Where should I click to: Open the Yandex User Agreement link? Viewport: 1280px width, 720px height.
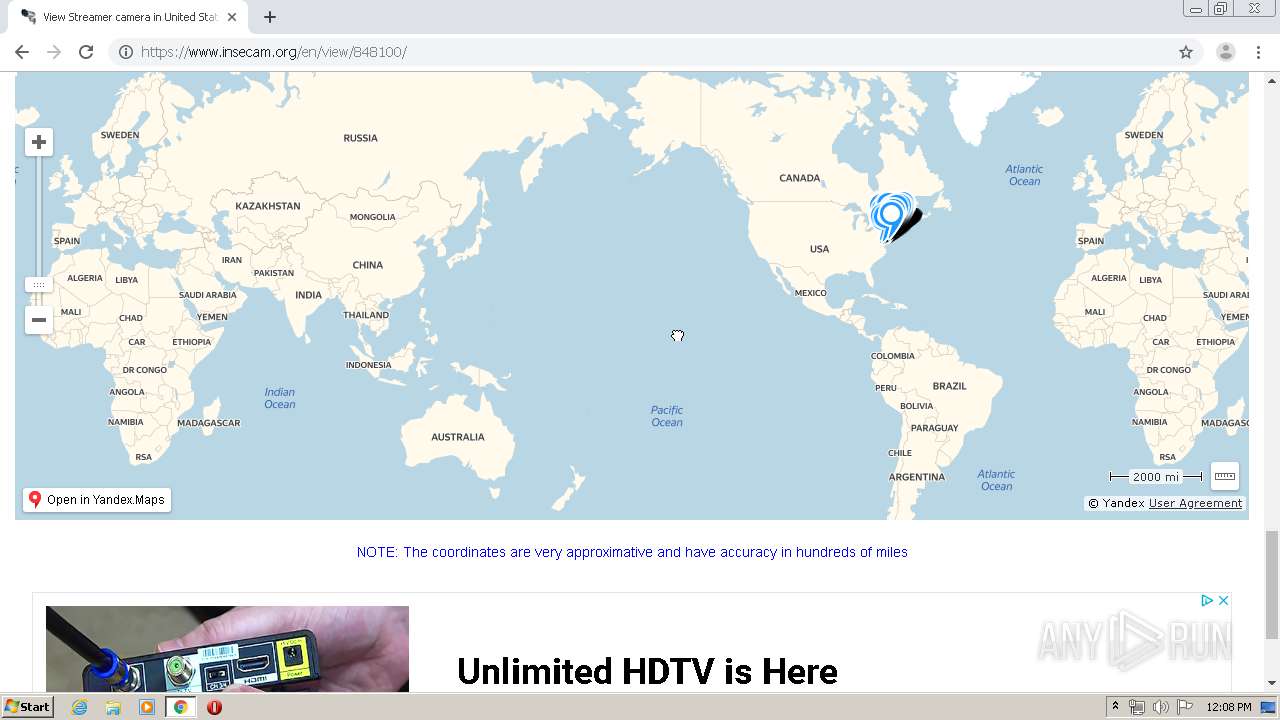[x=1195, y=503]
